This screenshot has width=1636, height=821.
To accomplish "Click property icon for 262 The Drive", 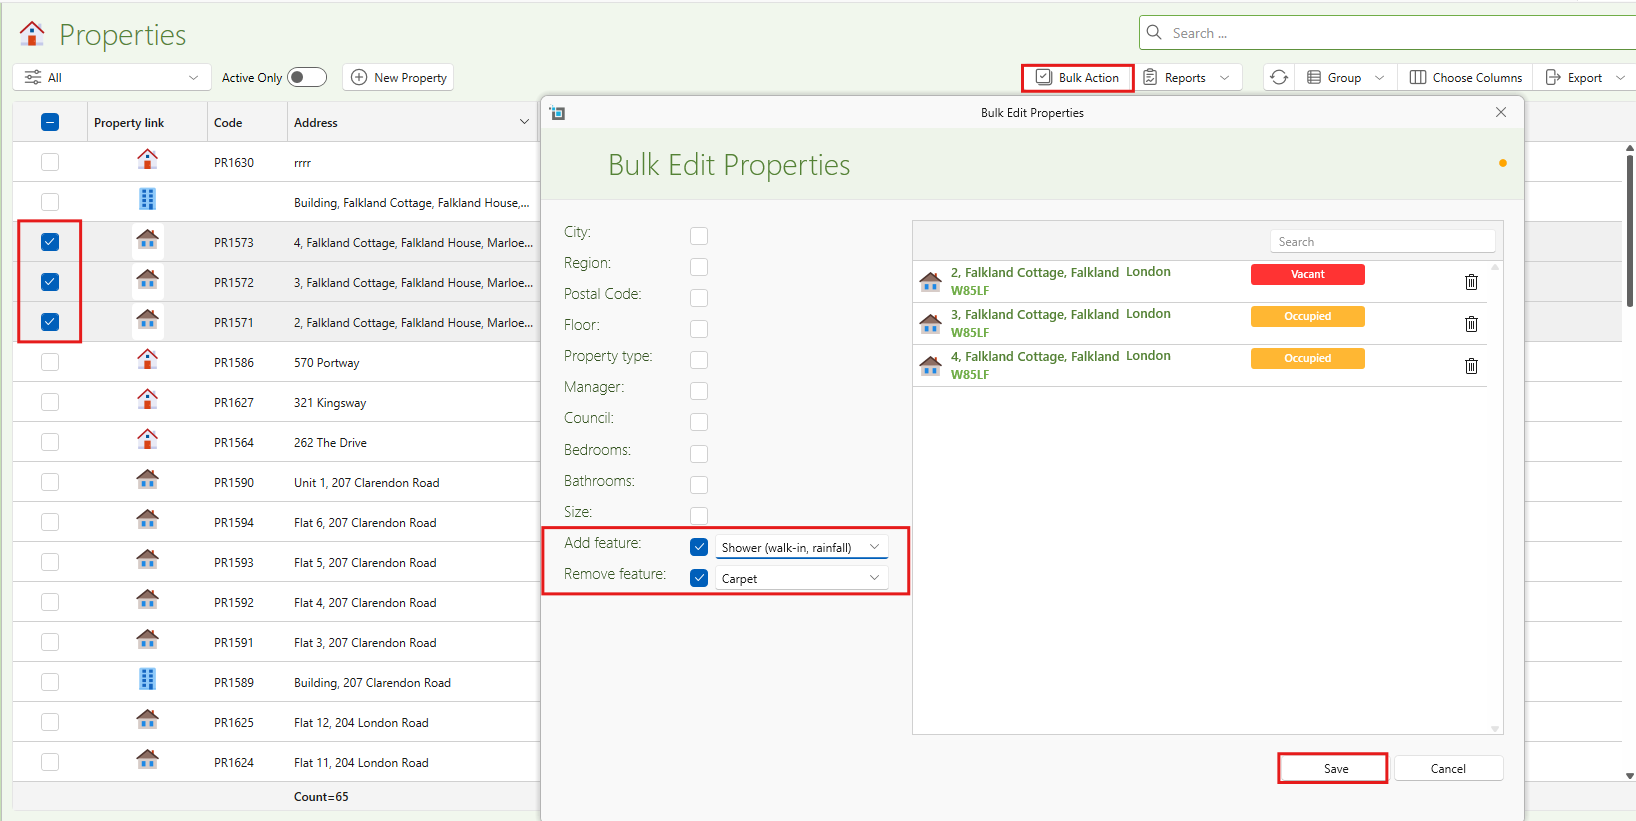I will click(x=147, y=439).
